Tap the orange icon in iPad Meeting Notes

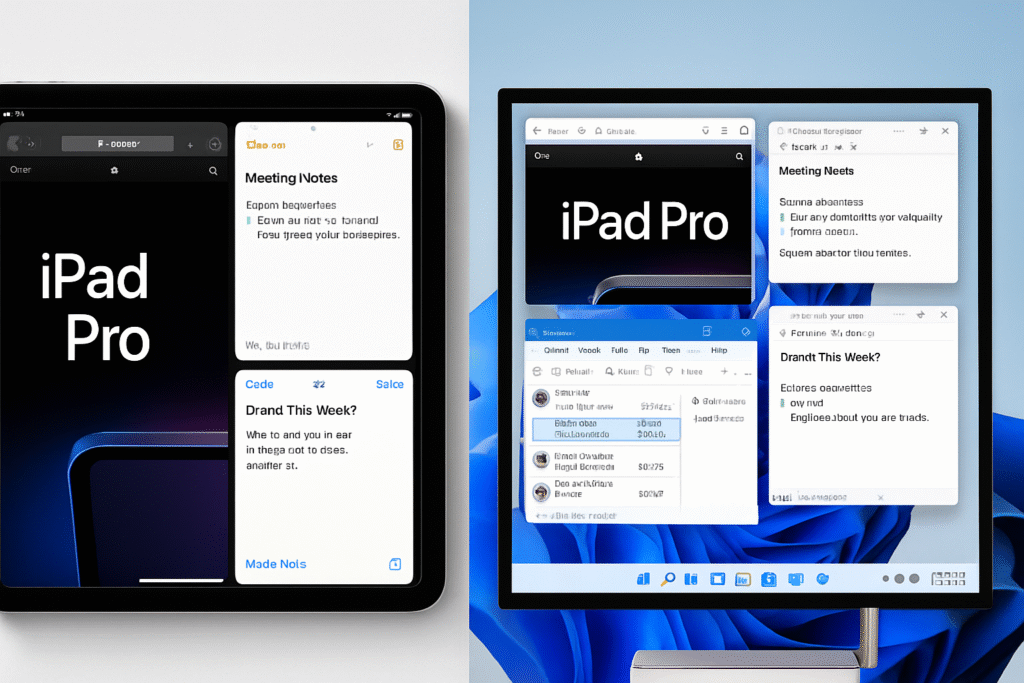[x=398, y=145]
